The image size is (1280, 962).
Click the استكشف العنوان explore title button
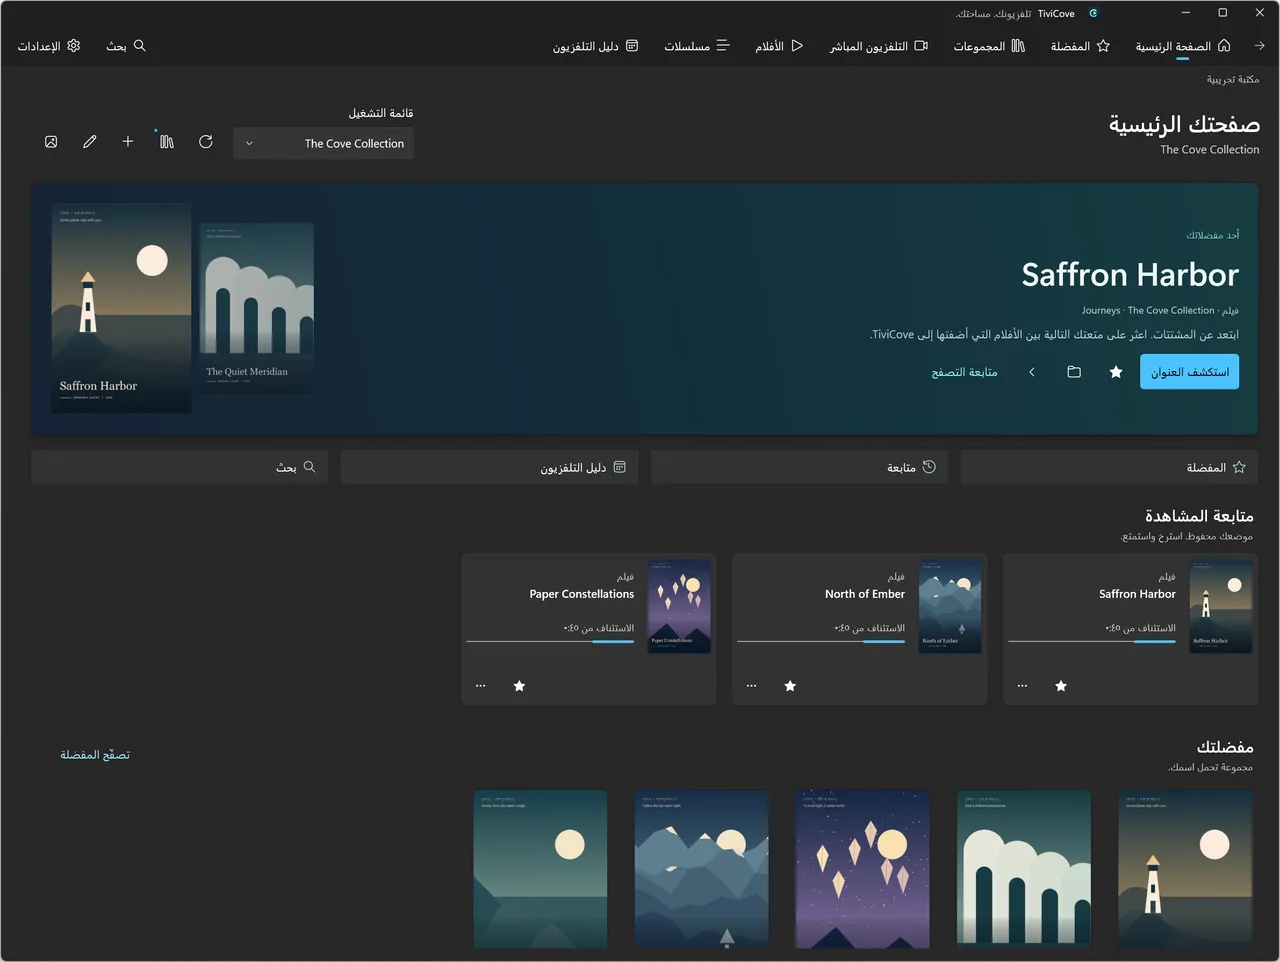coord(1189,372)
